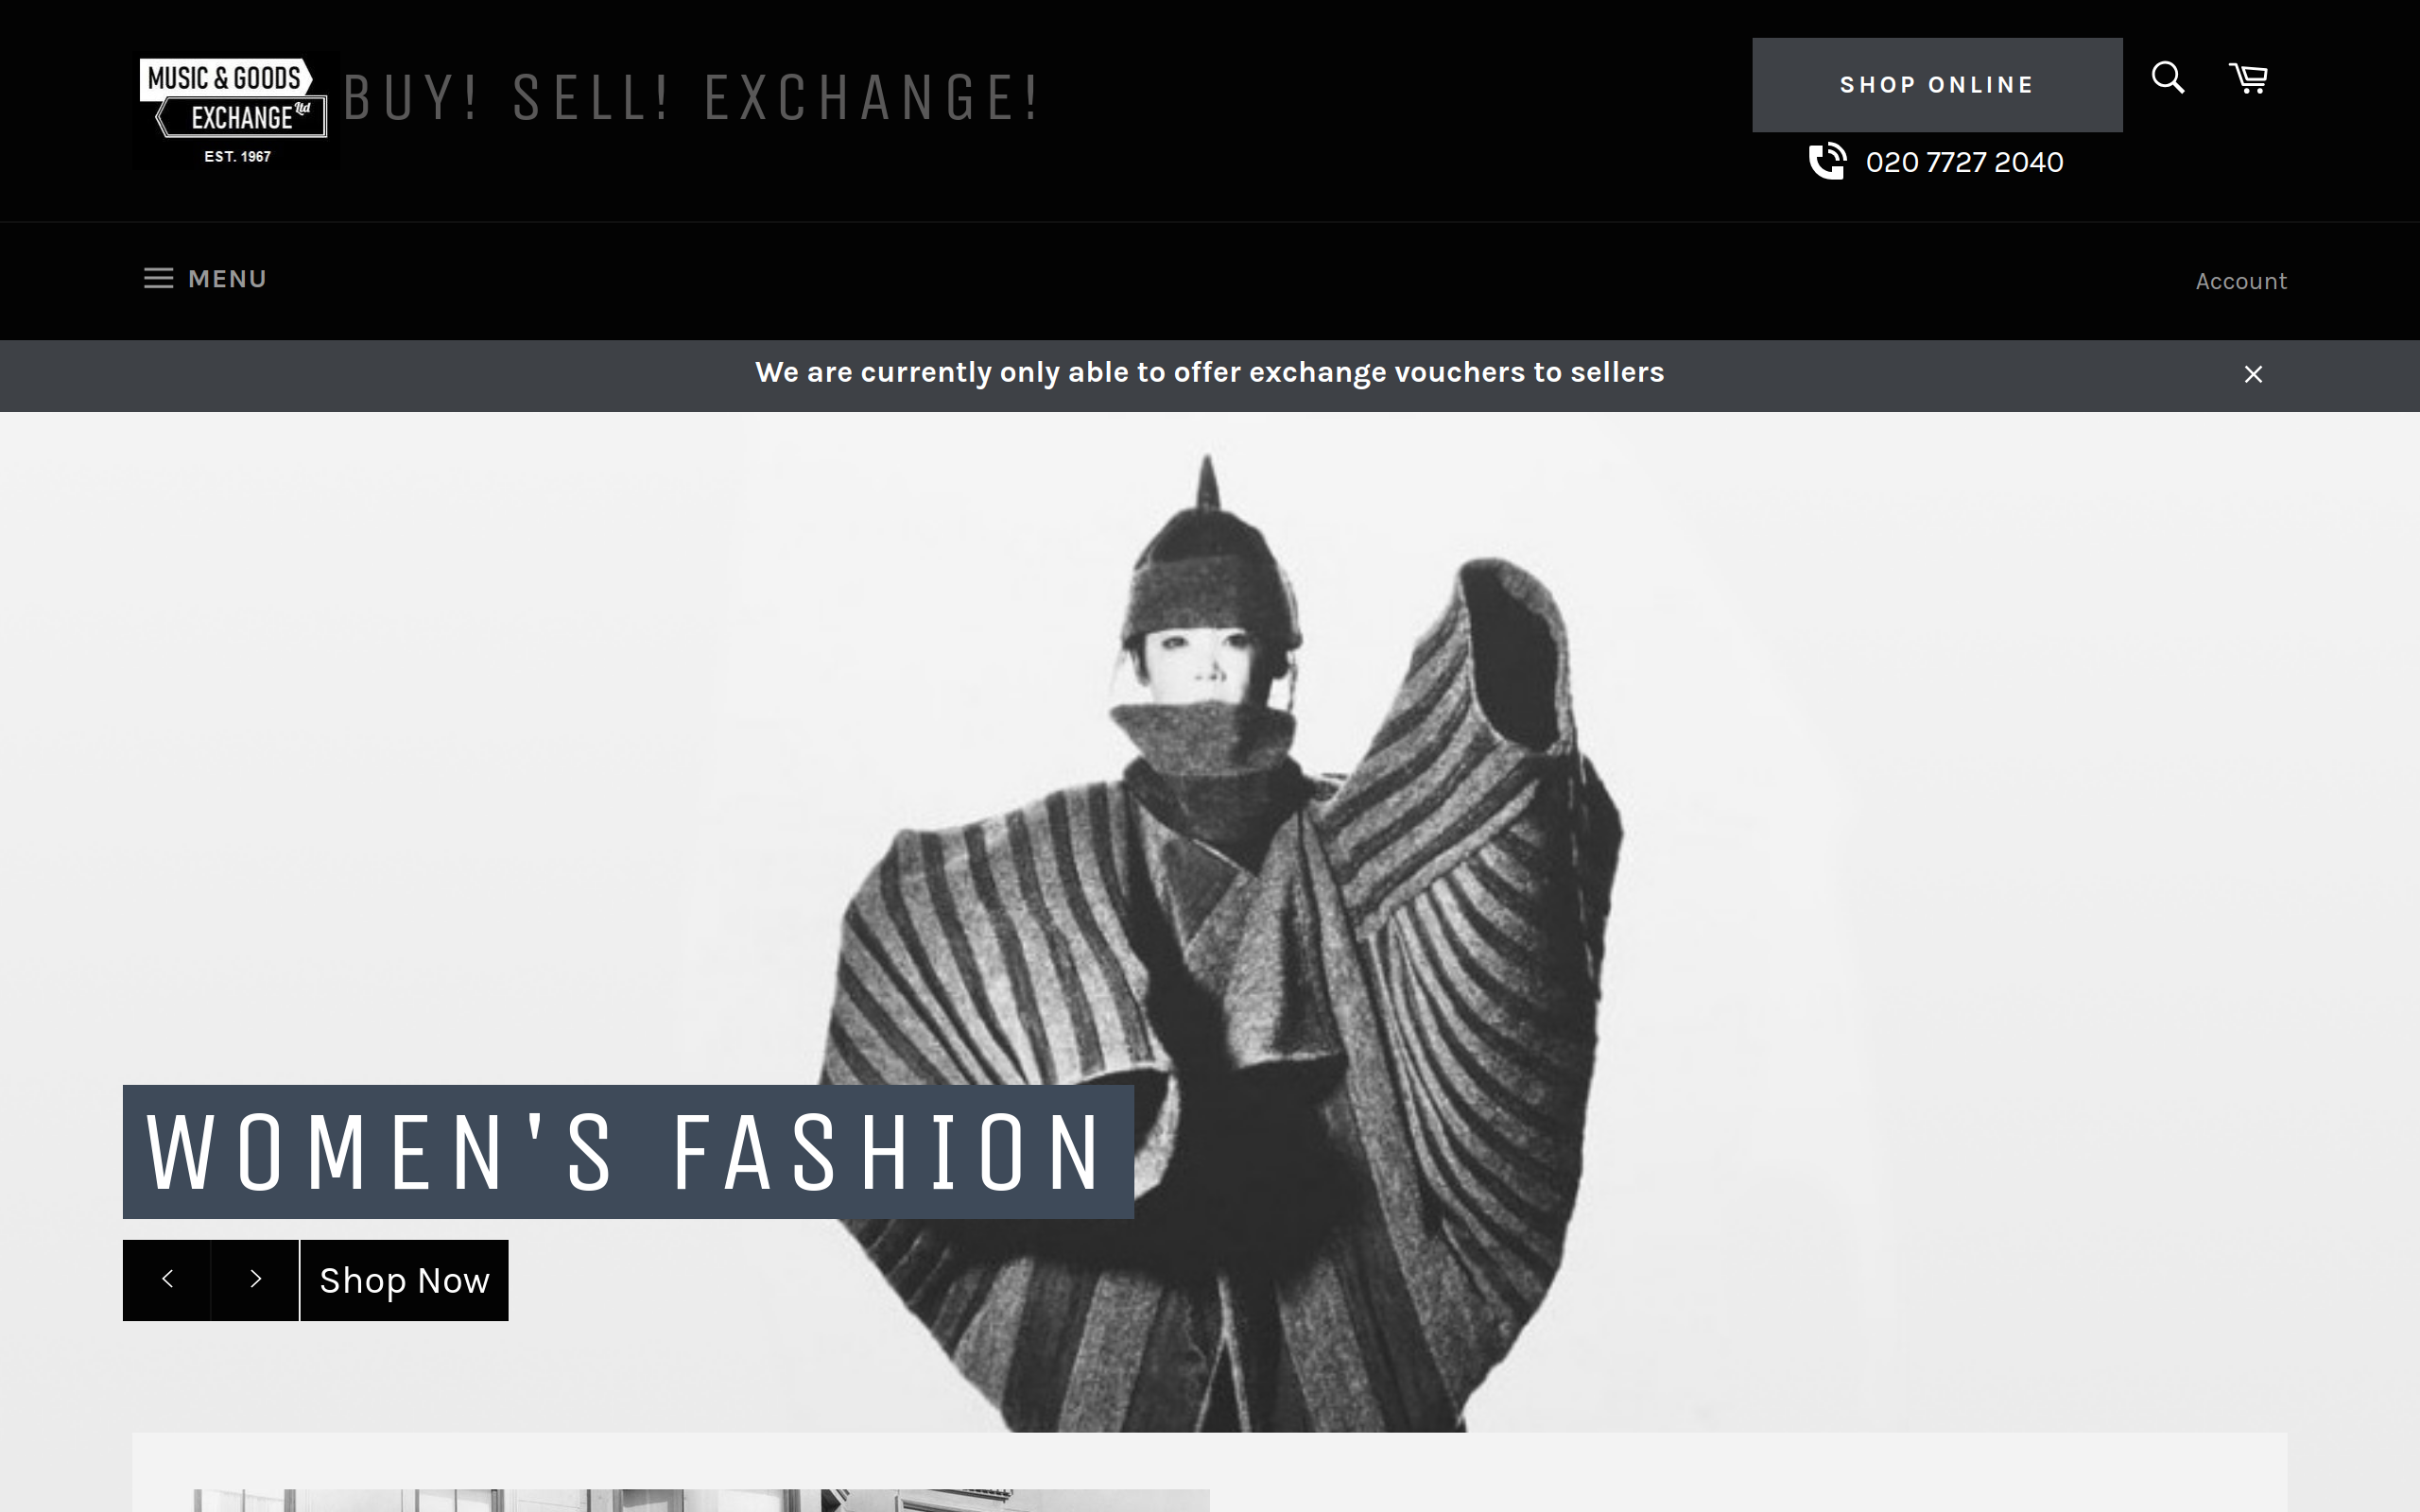2420x1512 pixels.
Task: Click the EST. 1967 text in logo
Action: pos(237,156)
